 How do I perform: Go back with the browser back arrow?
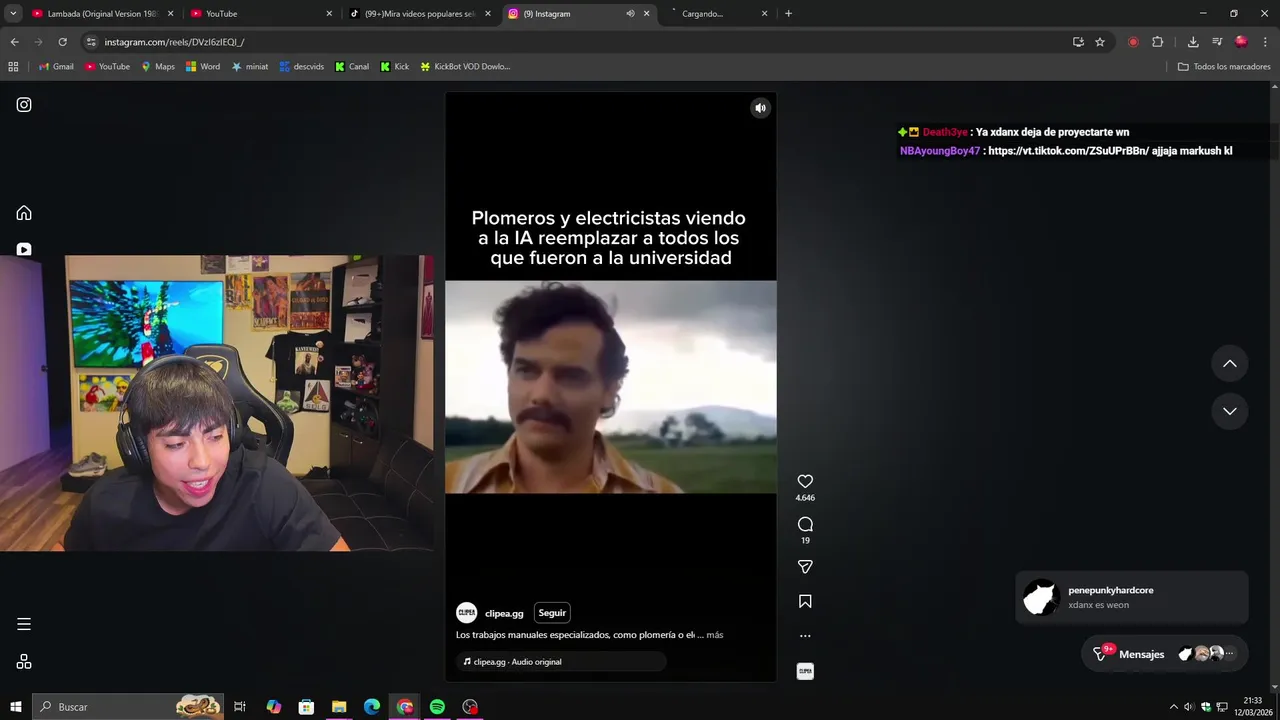[x=14, y=42]
